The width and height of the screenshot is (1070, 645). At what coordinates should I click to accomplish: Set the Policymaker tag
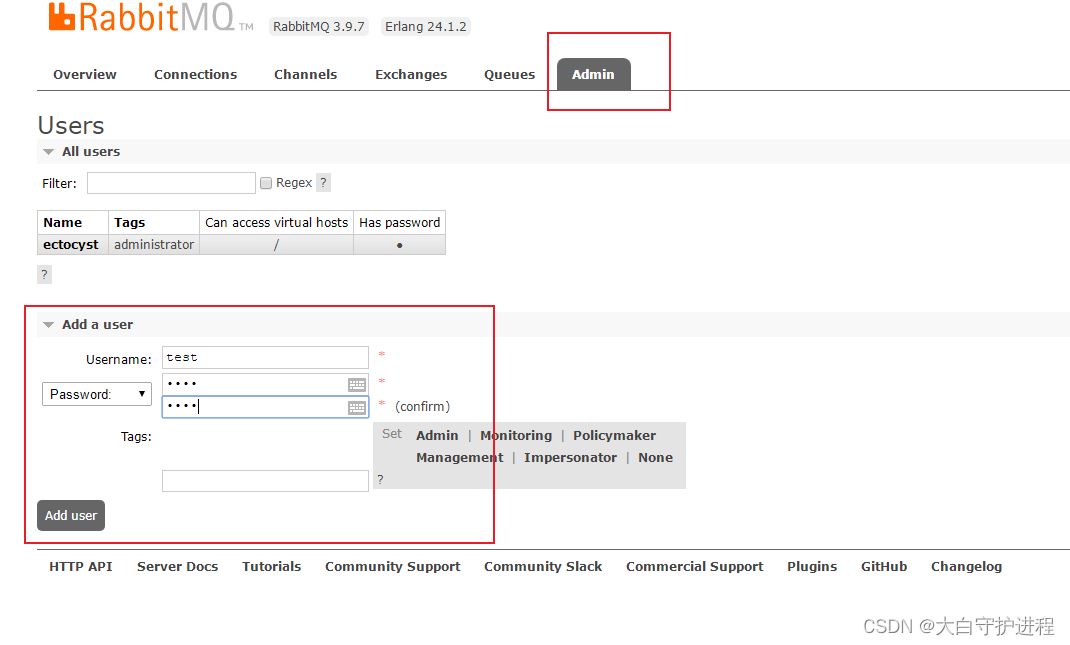pyautogui.click(x=614, y=435)
